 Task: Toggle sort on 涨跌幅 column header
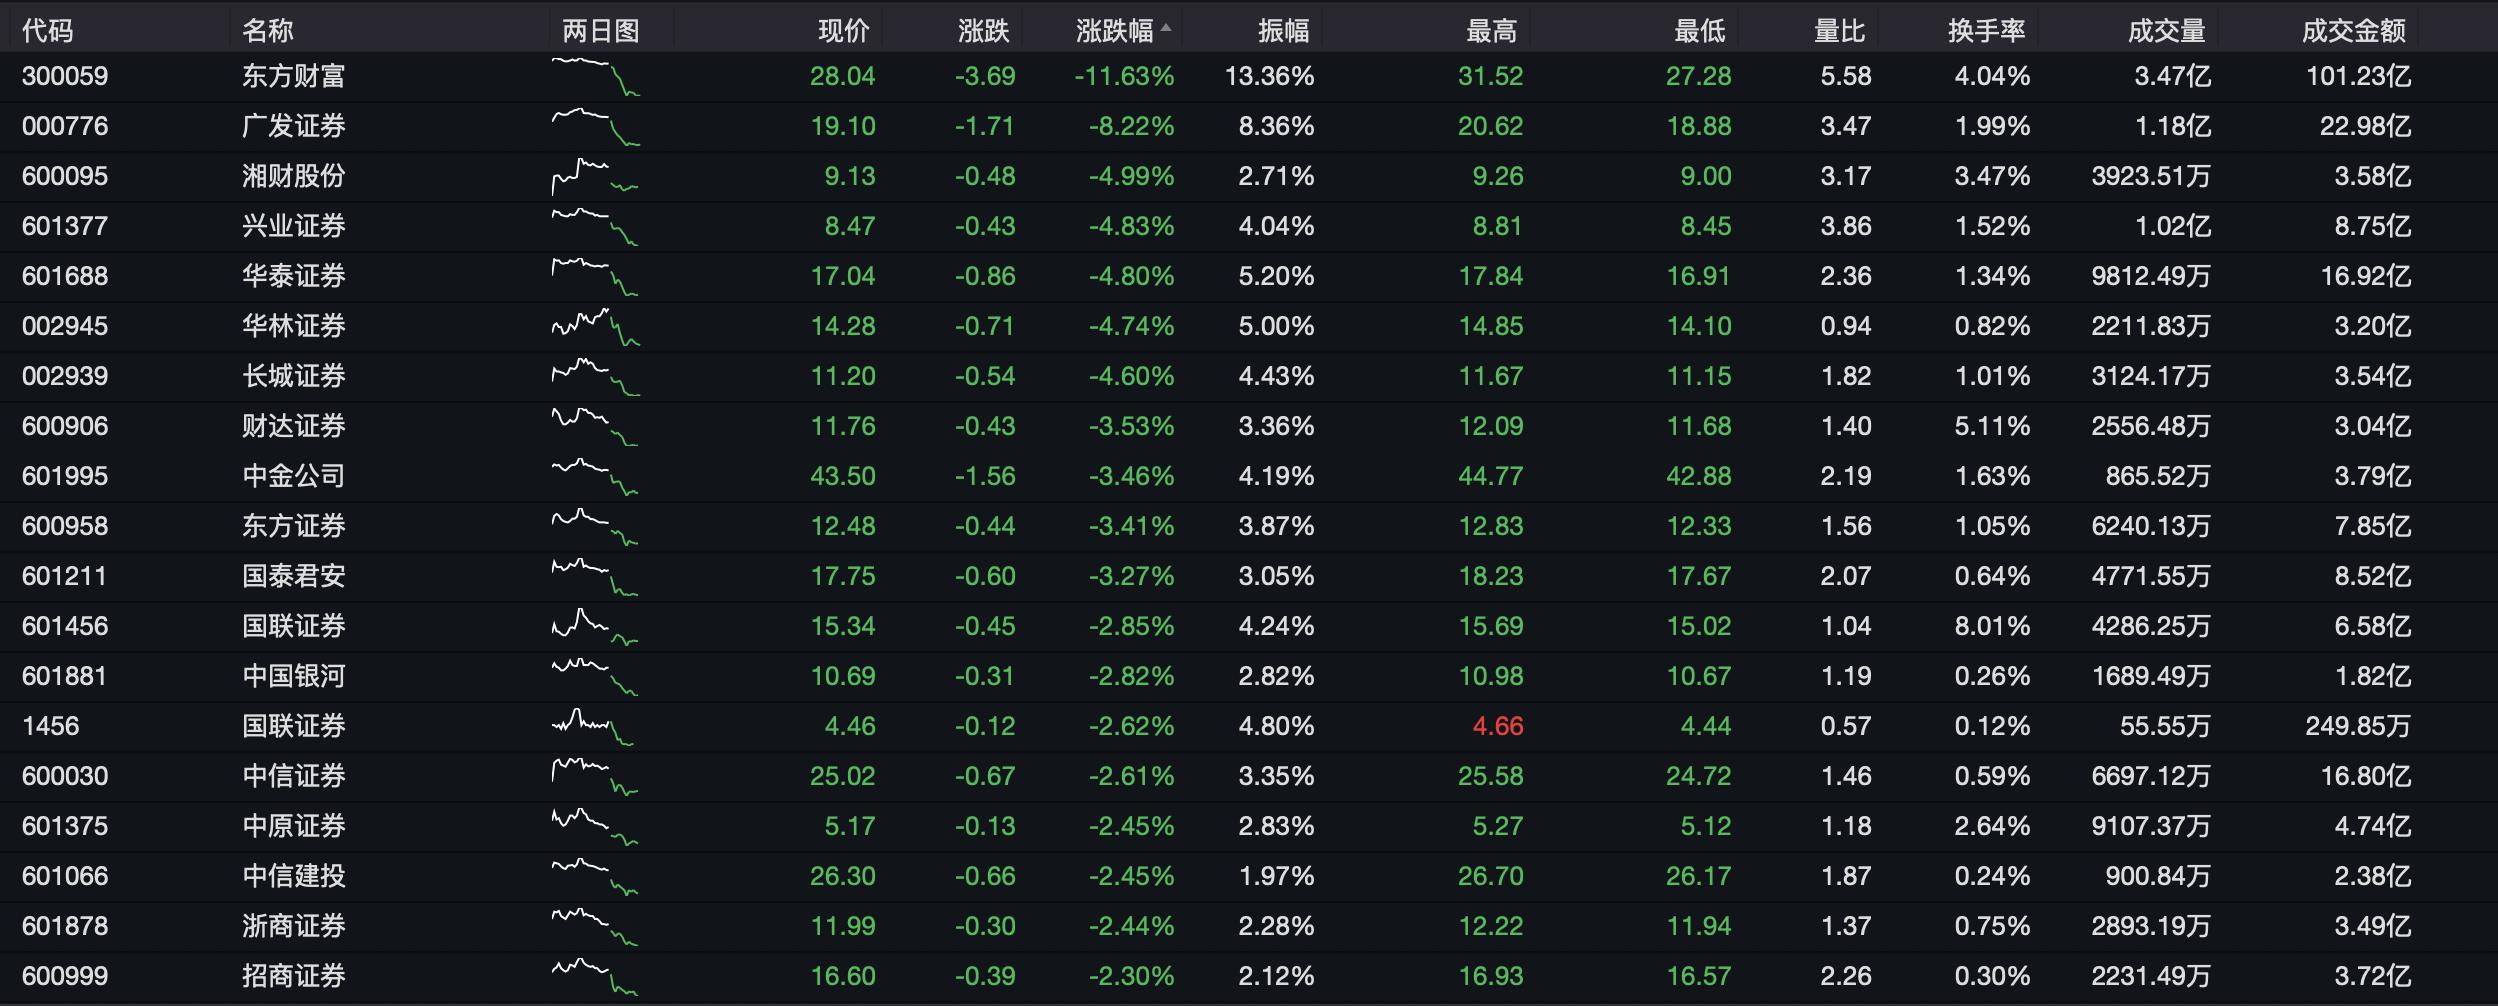tap(1115, 31)
